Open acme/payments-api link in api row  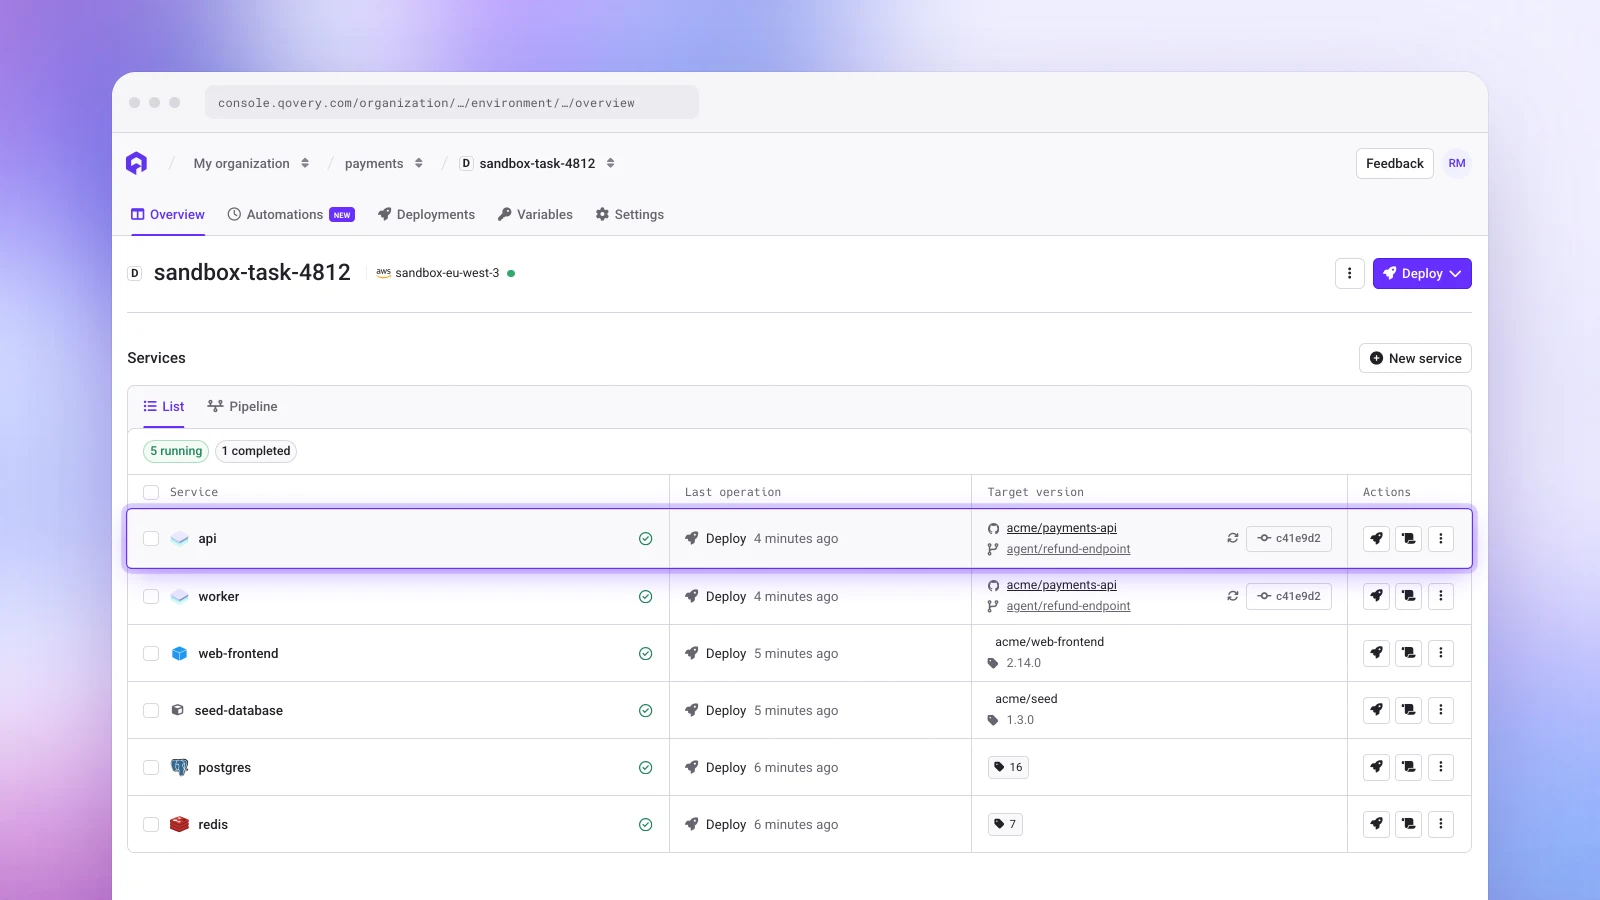tap(1061, 528)
